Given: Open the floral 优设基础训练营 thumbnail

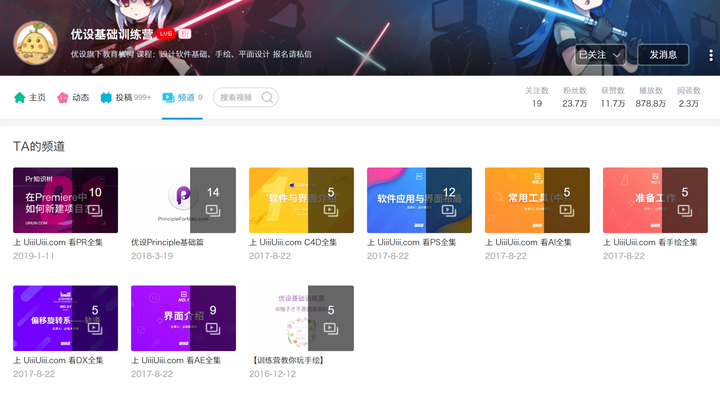Looking at the screenshot, I should pyautogui.click(x=302, y=318).
